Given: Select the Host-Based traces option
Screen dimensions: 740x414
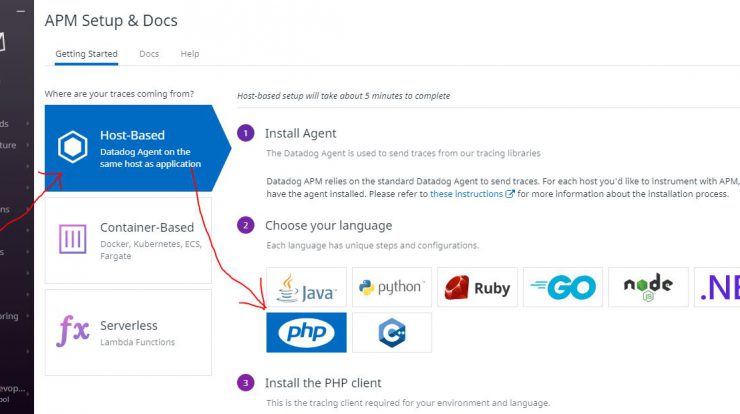Looking at the screenshot, I should click(x=137, y=148).
